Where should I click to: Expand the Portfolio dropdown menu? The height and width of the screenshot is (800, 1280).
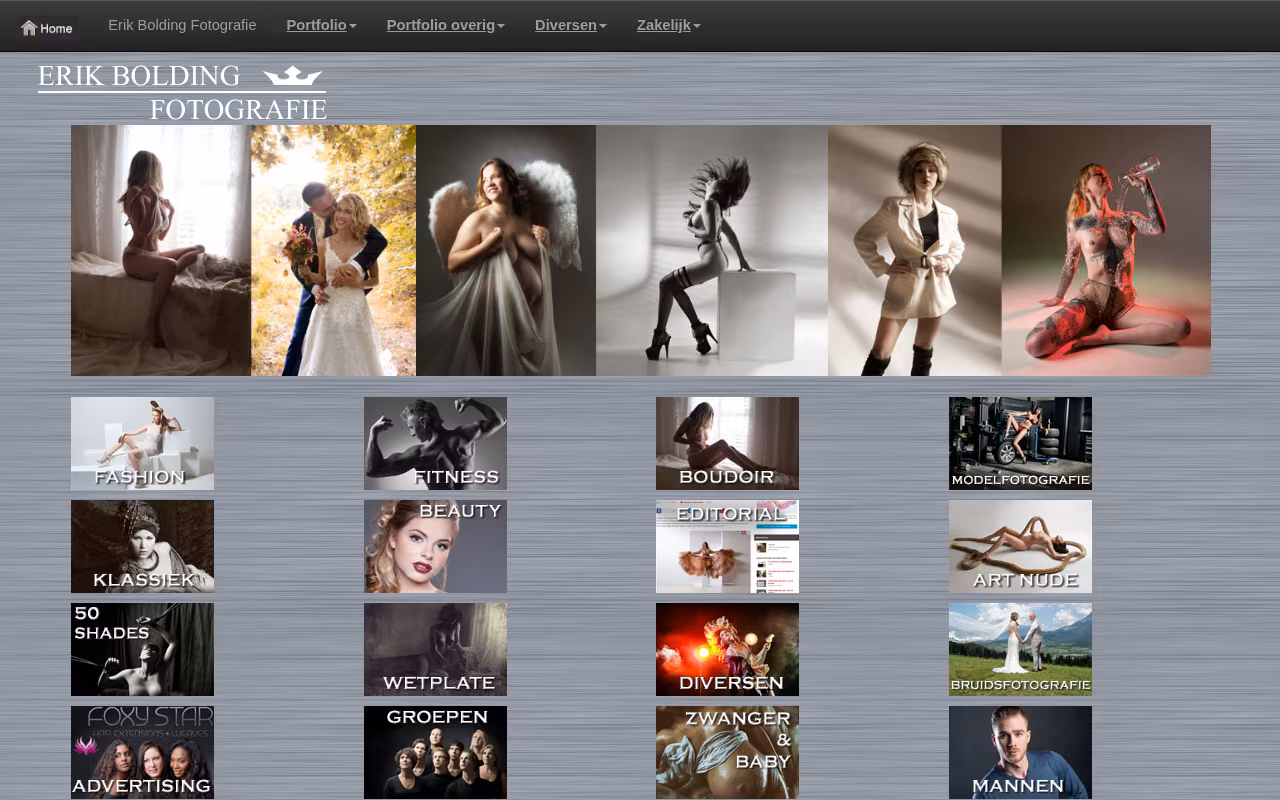point(321,25)
